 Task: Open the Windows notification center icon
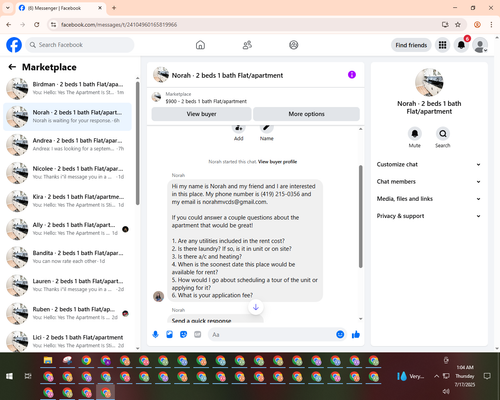pyautogui.click(x=487, y=376)
